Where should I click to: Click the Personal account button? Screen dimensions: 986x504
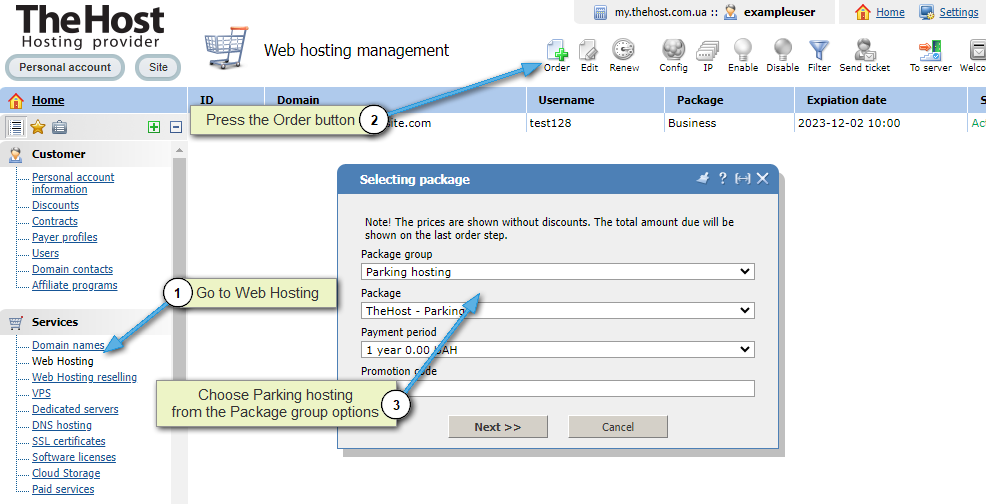65,67
